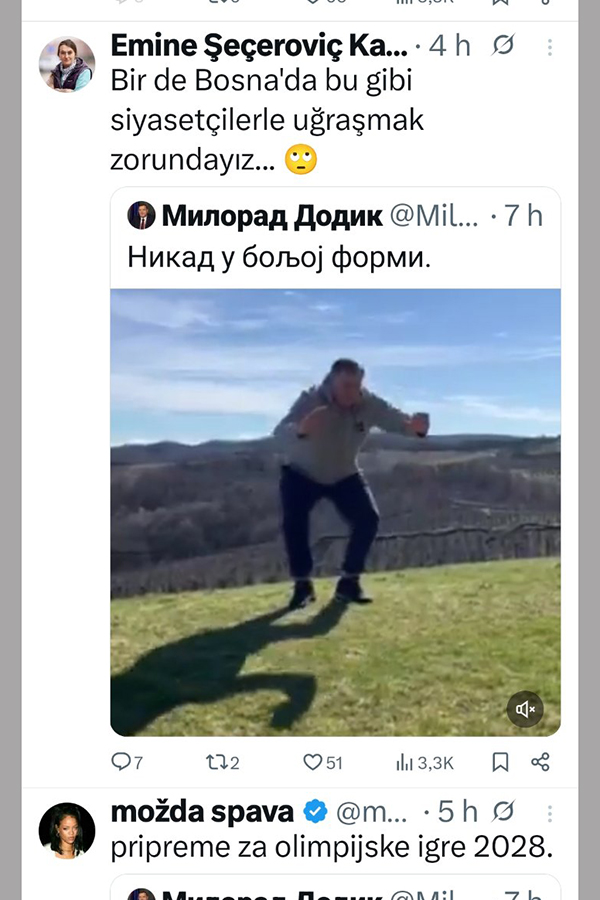This screenshot has width=600, height=900.
Task: Open the možda spava display name
Action: click(202, 812)
